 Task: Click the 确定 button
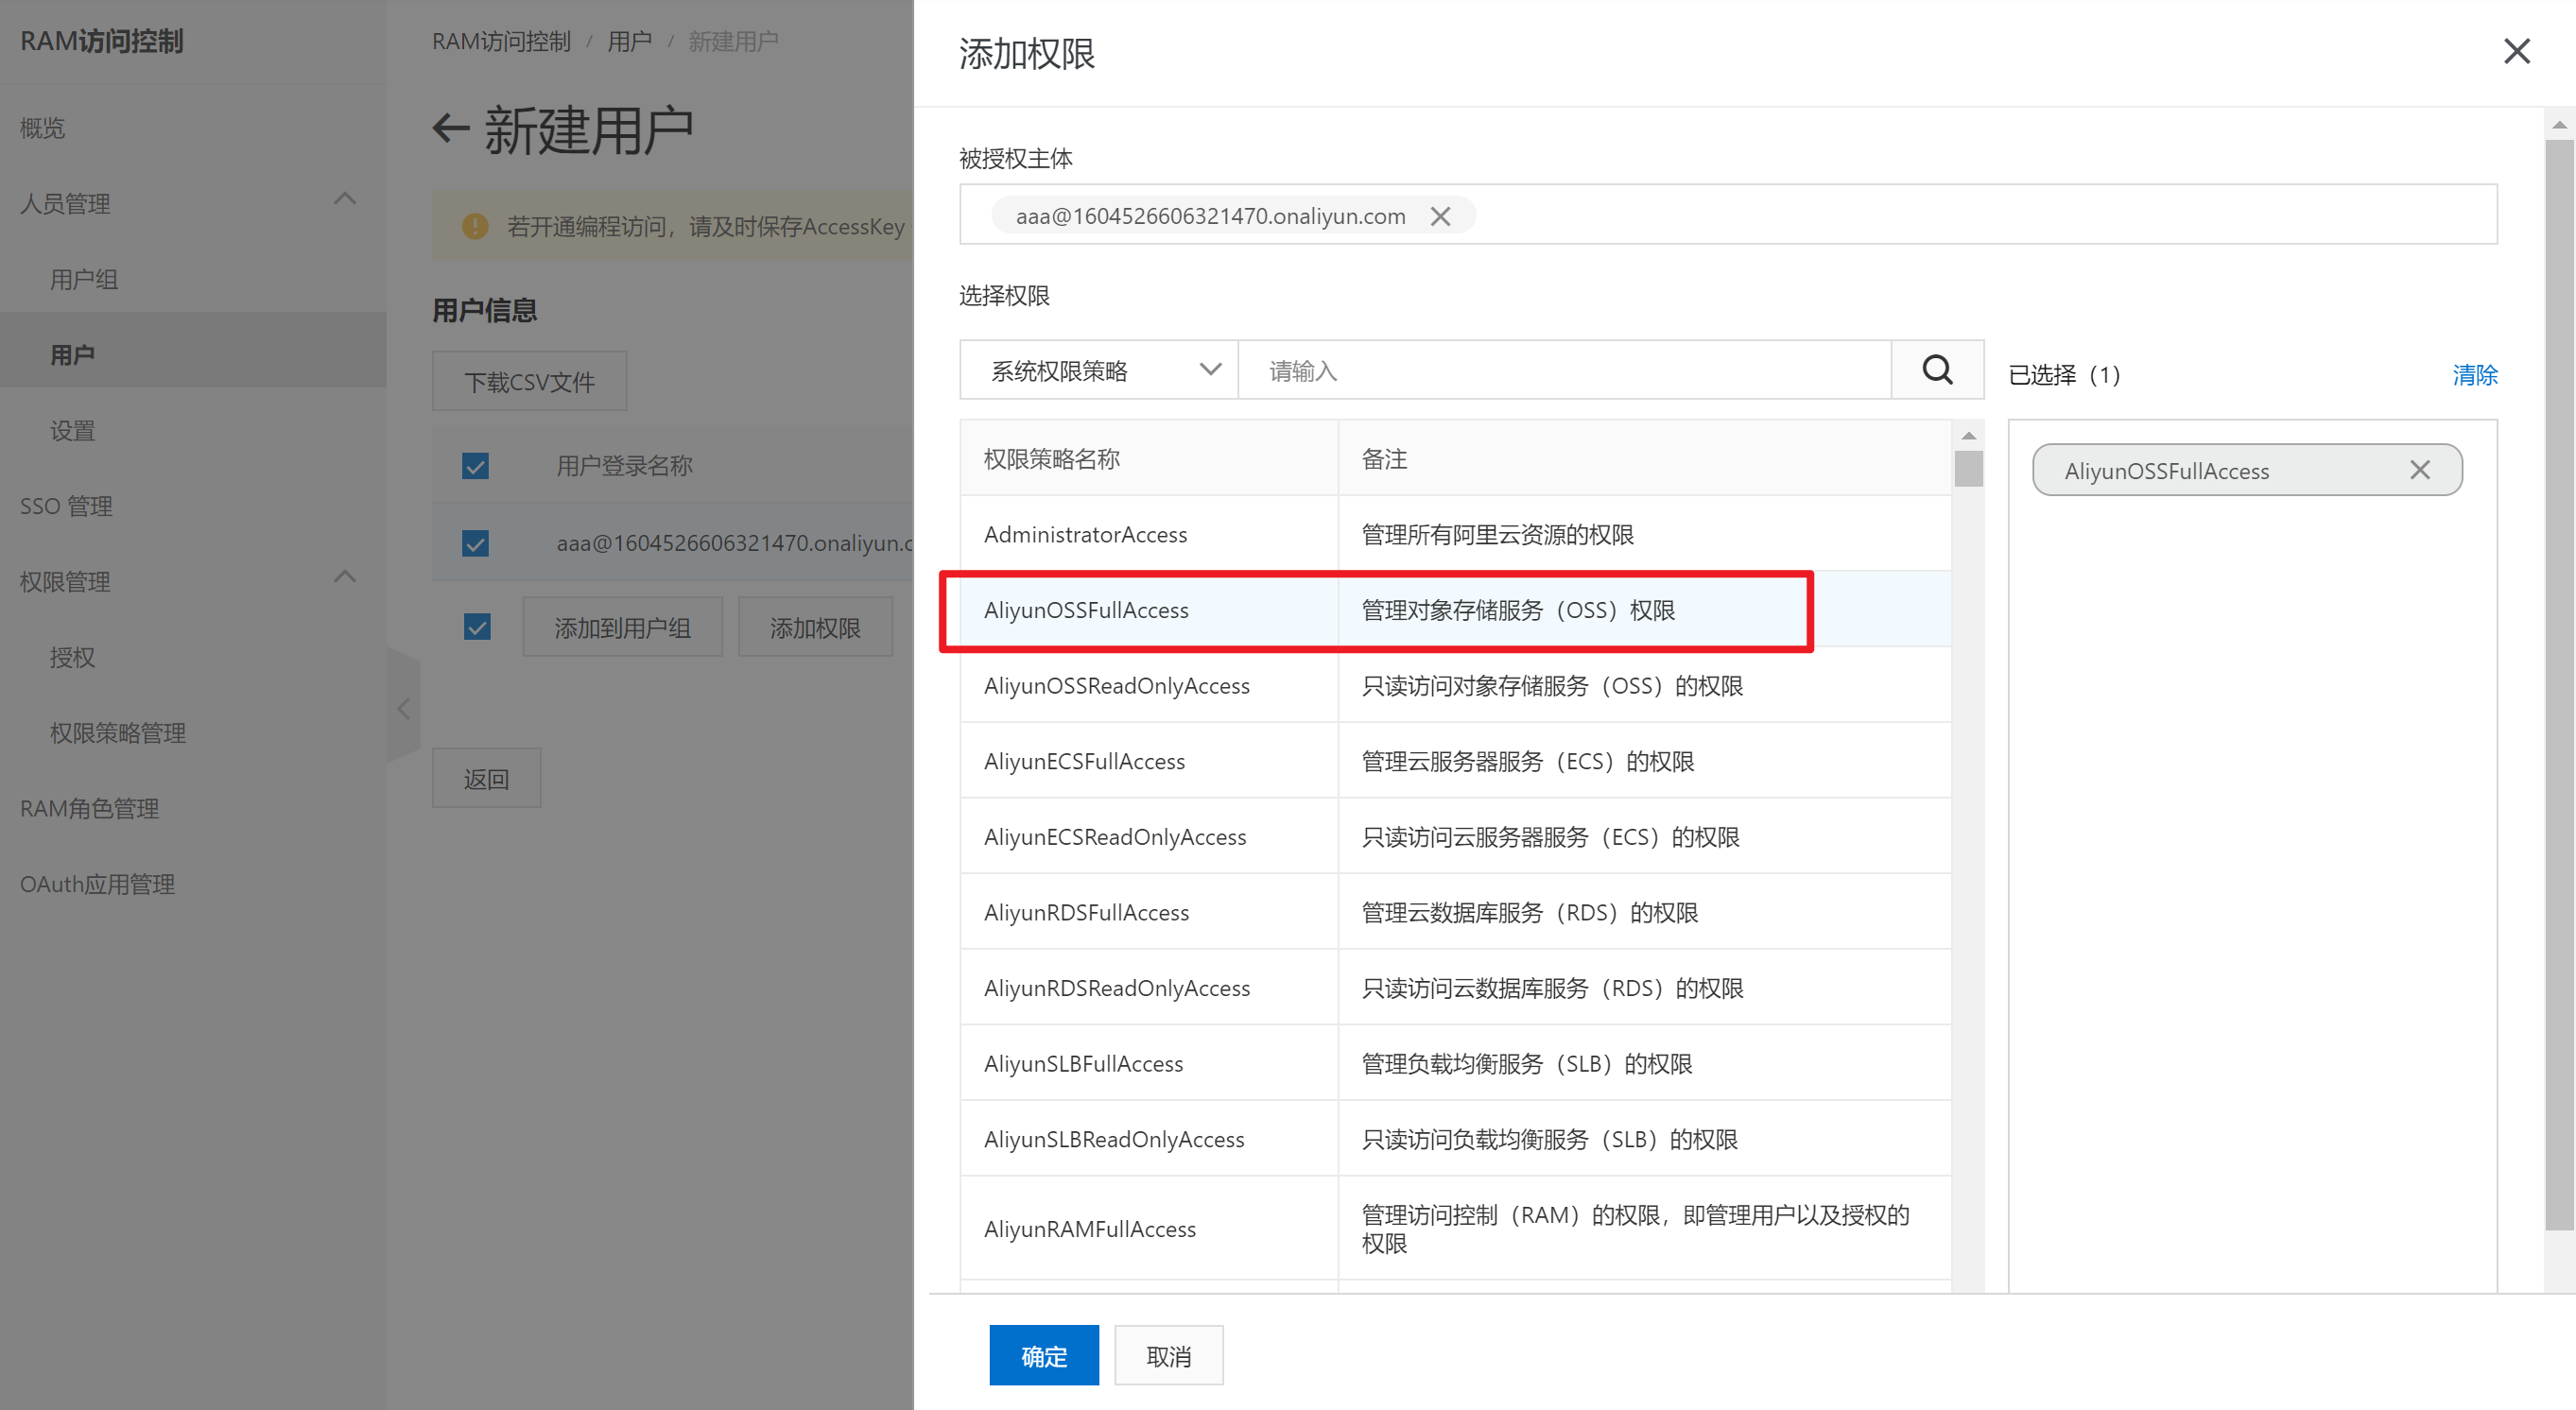[x=1043, y=1356]
